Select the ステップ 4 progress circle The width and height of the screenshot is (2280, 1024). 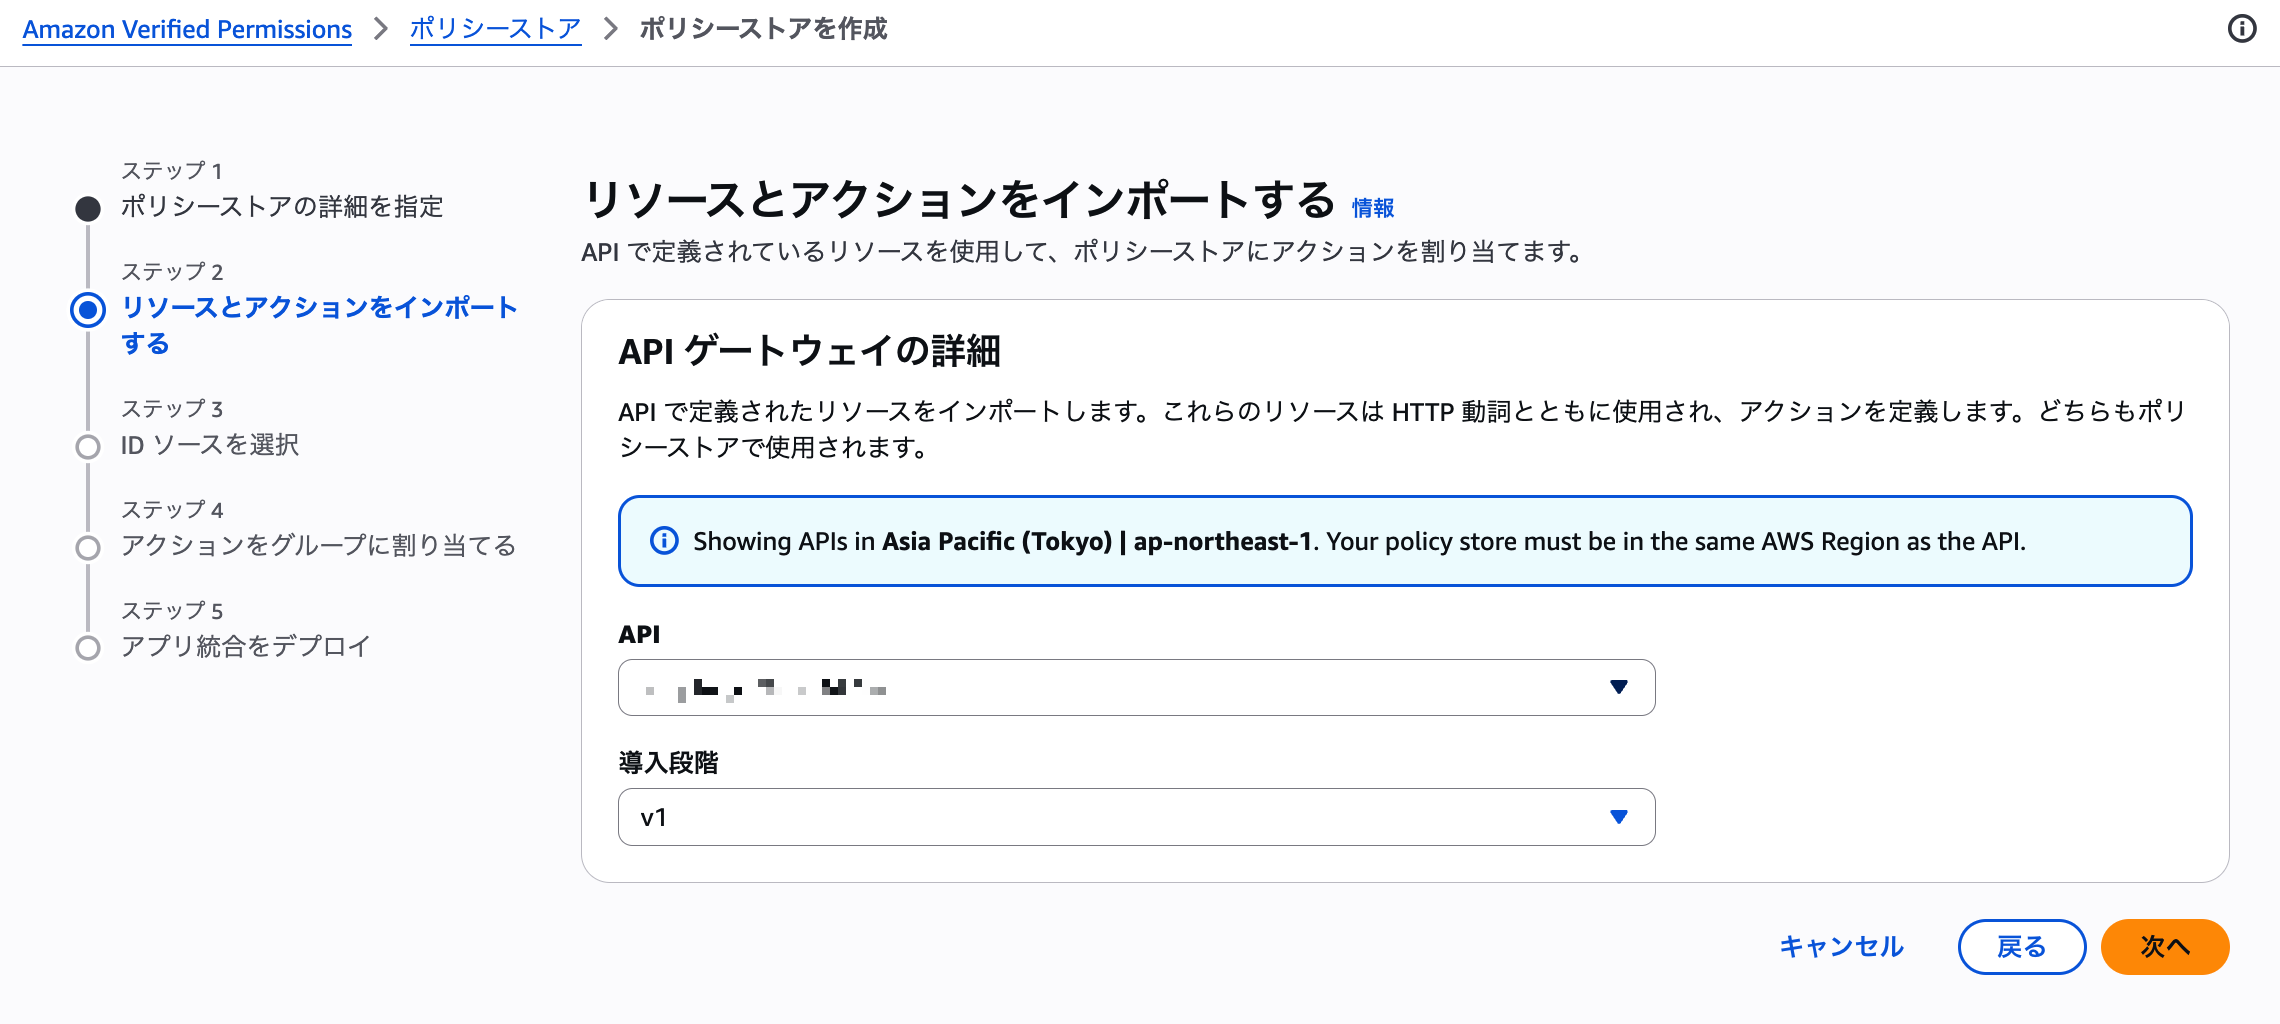(x=88, y=546)
